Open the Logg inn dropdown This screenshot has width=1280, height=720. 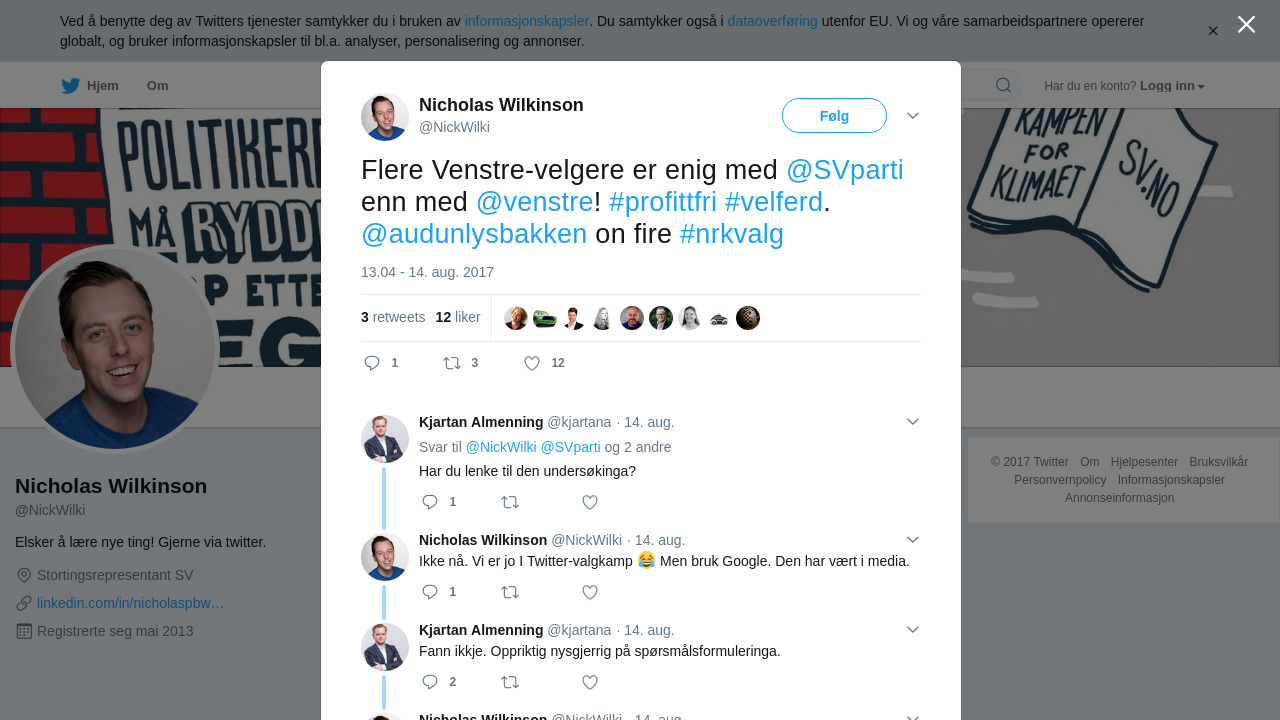(x=1172, y=86)
